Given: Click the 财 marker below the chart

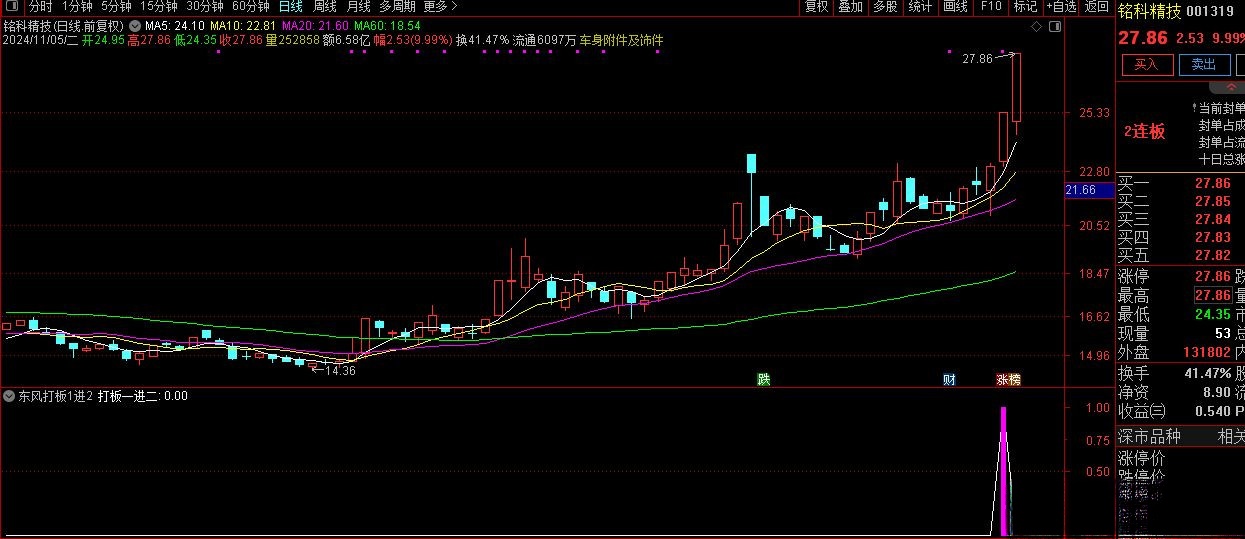Looking at the screenshot, I should click(x=949, y=379).
